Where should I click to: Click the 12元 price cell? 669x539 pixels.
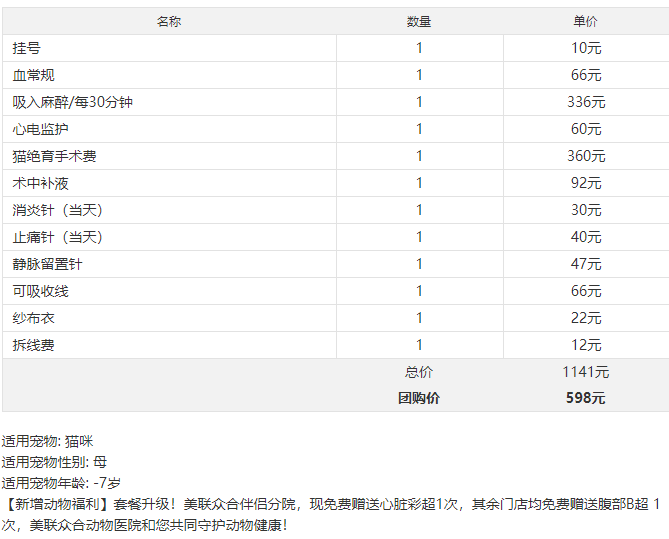tap(586, 345)
